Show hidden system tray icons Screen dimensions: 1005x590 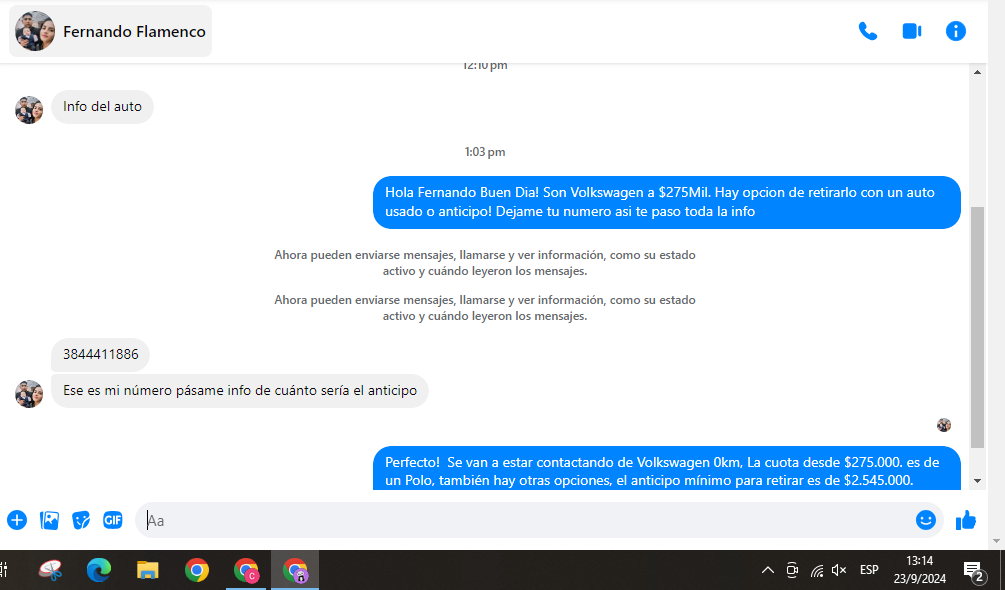tap(767, 570)
